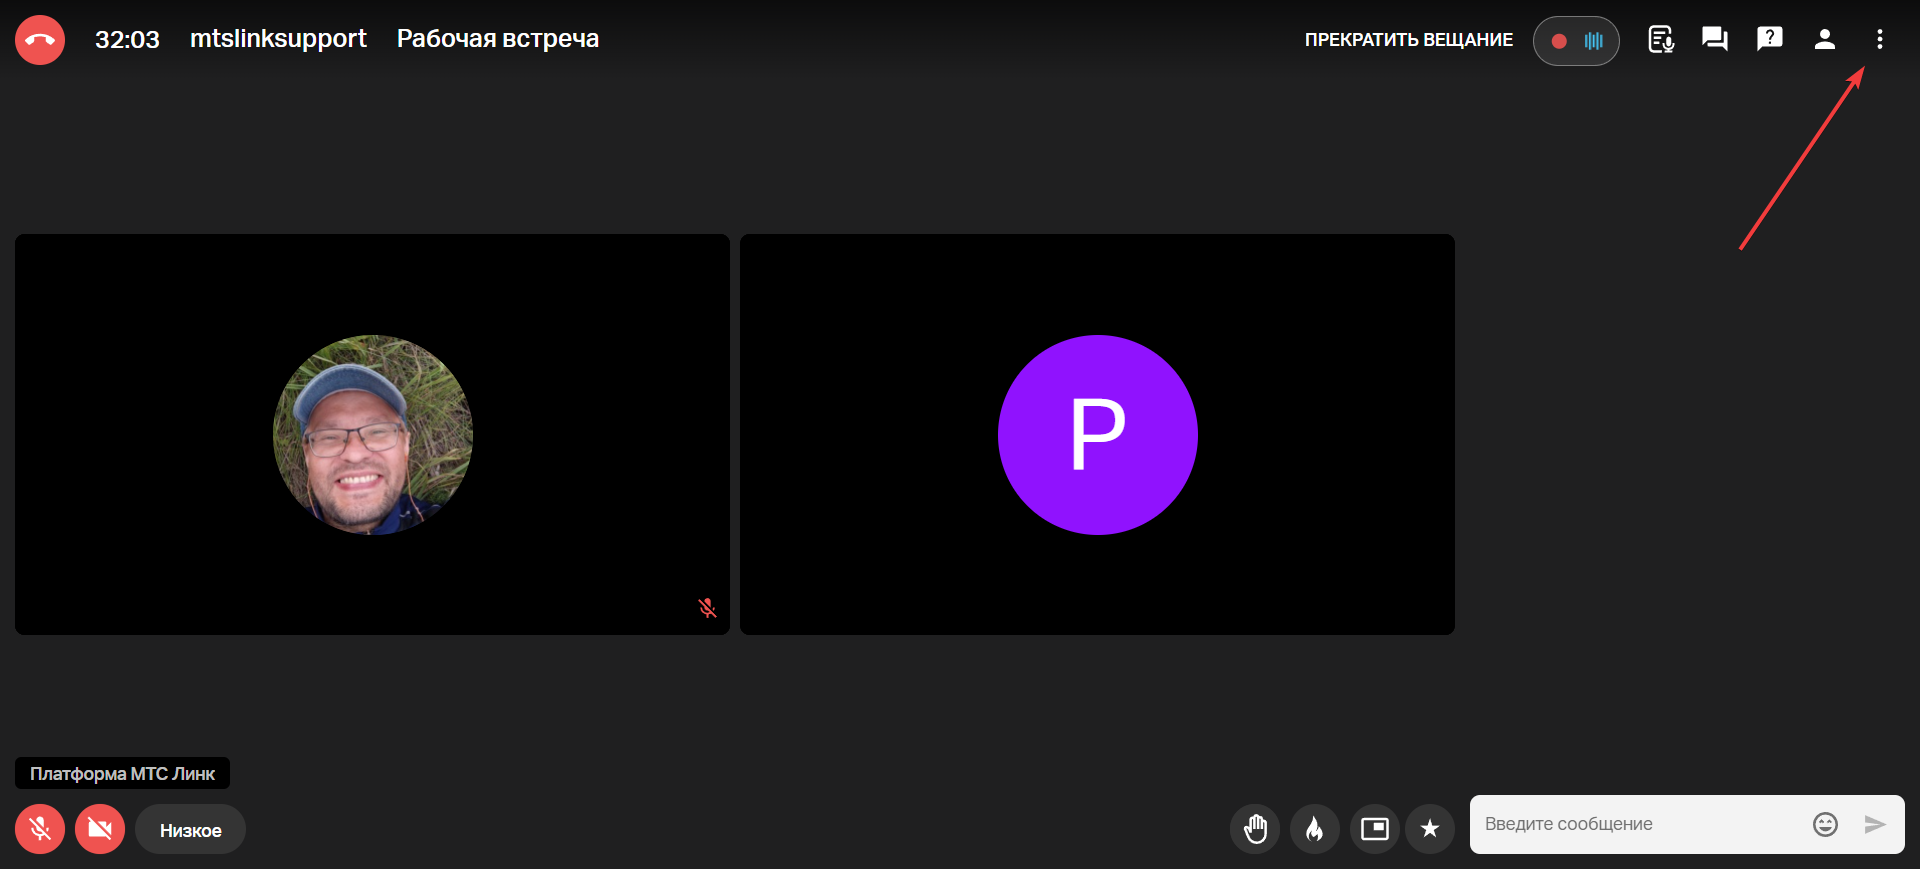Open the chat panel icon
The image size is (1920, 869).
[1715, 40]
